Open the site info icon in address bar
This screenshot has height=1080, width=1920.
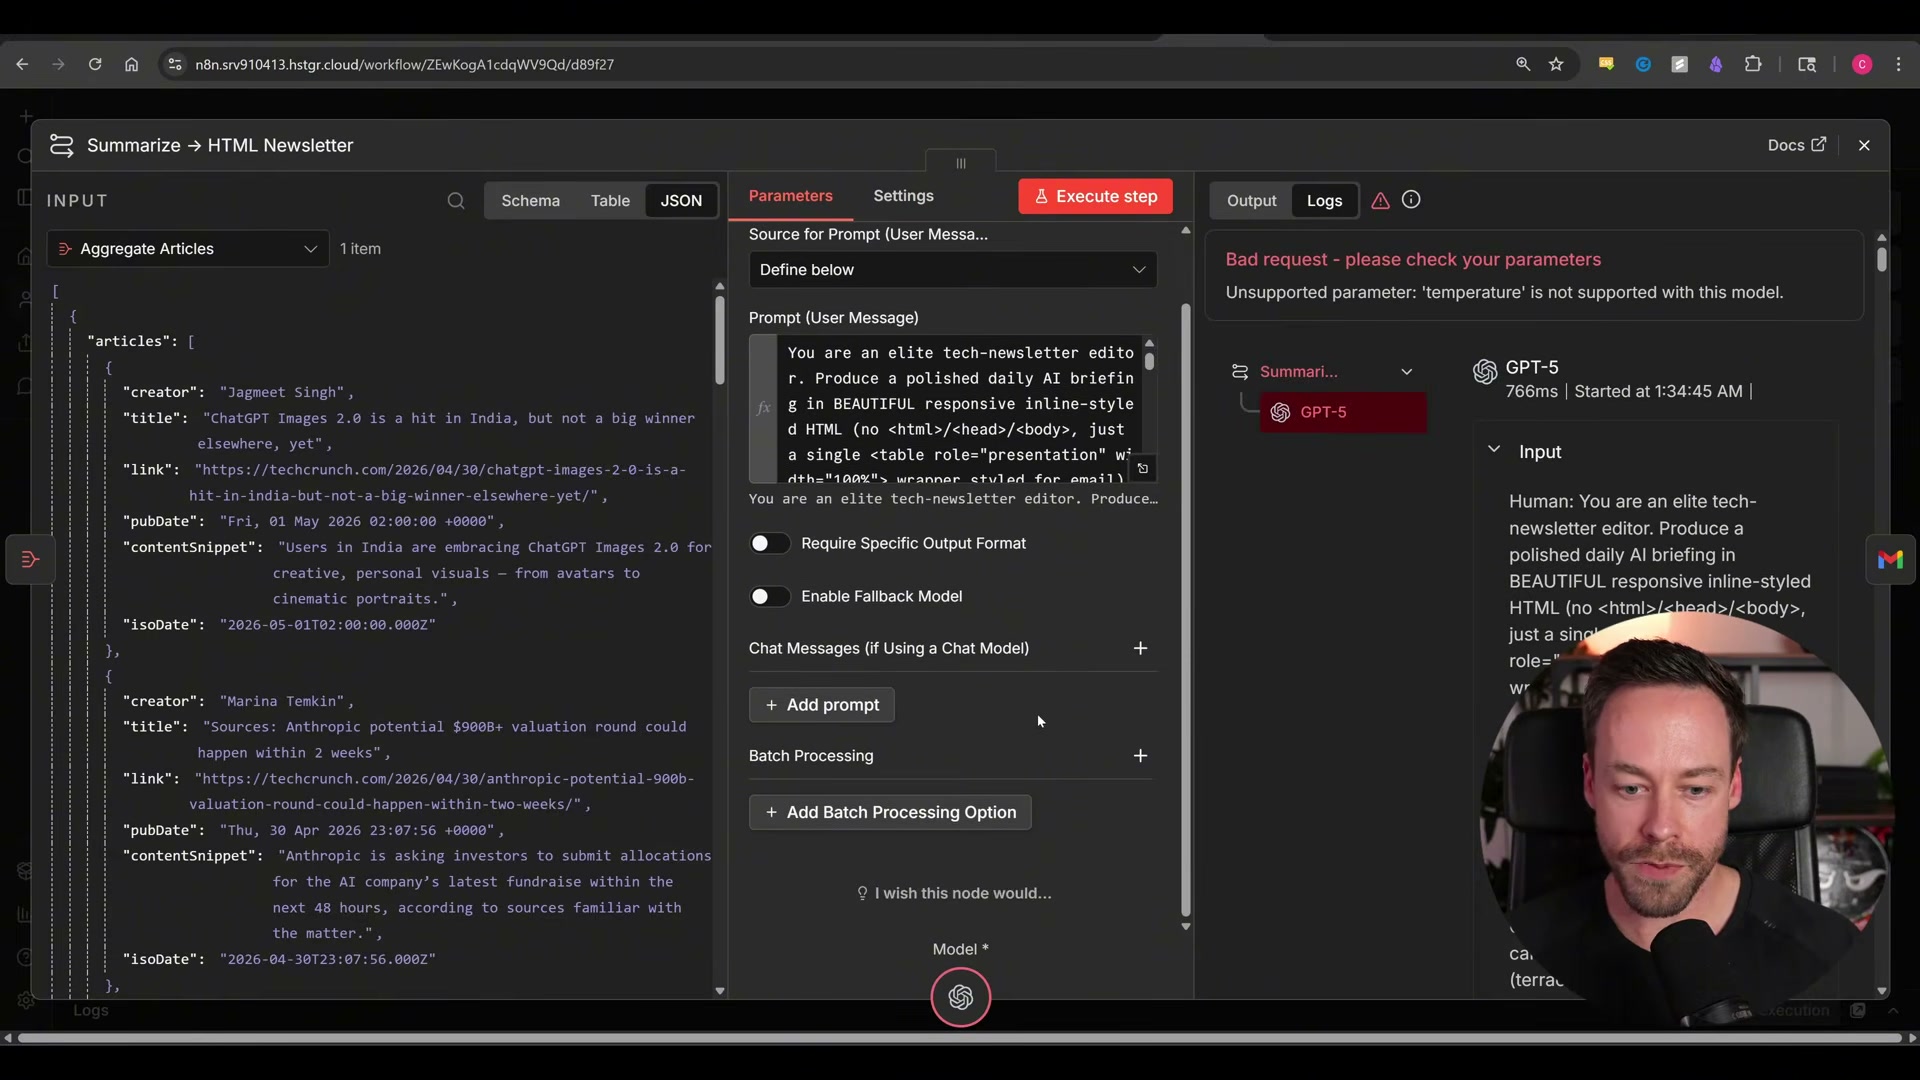pyautogui.click(x=175, y=64)
